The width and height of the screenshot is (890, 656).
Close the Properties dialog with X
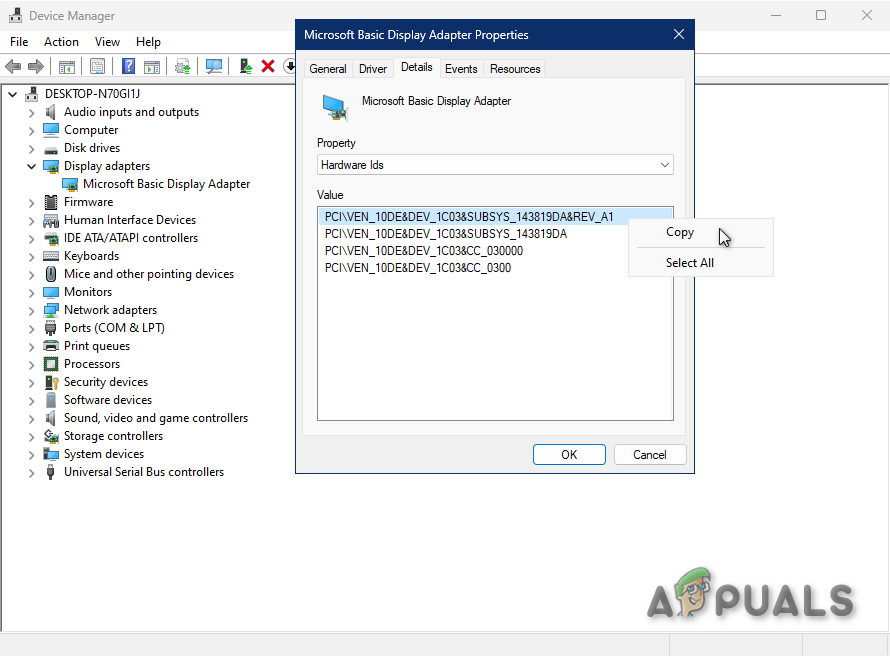679,35
